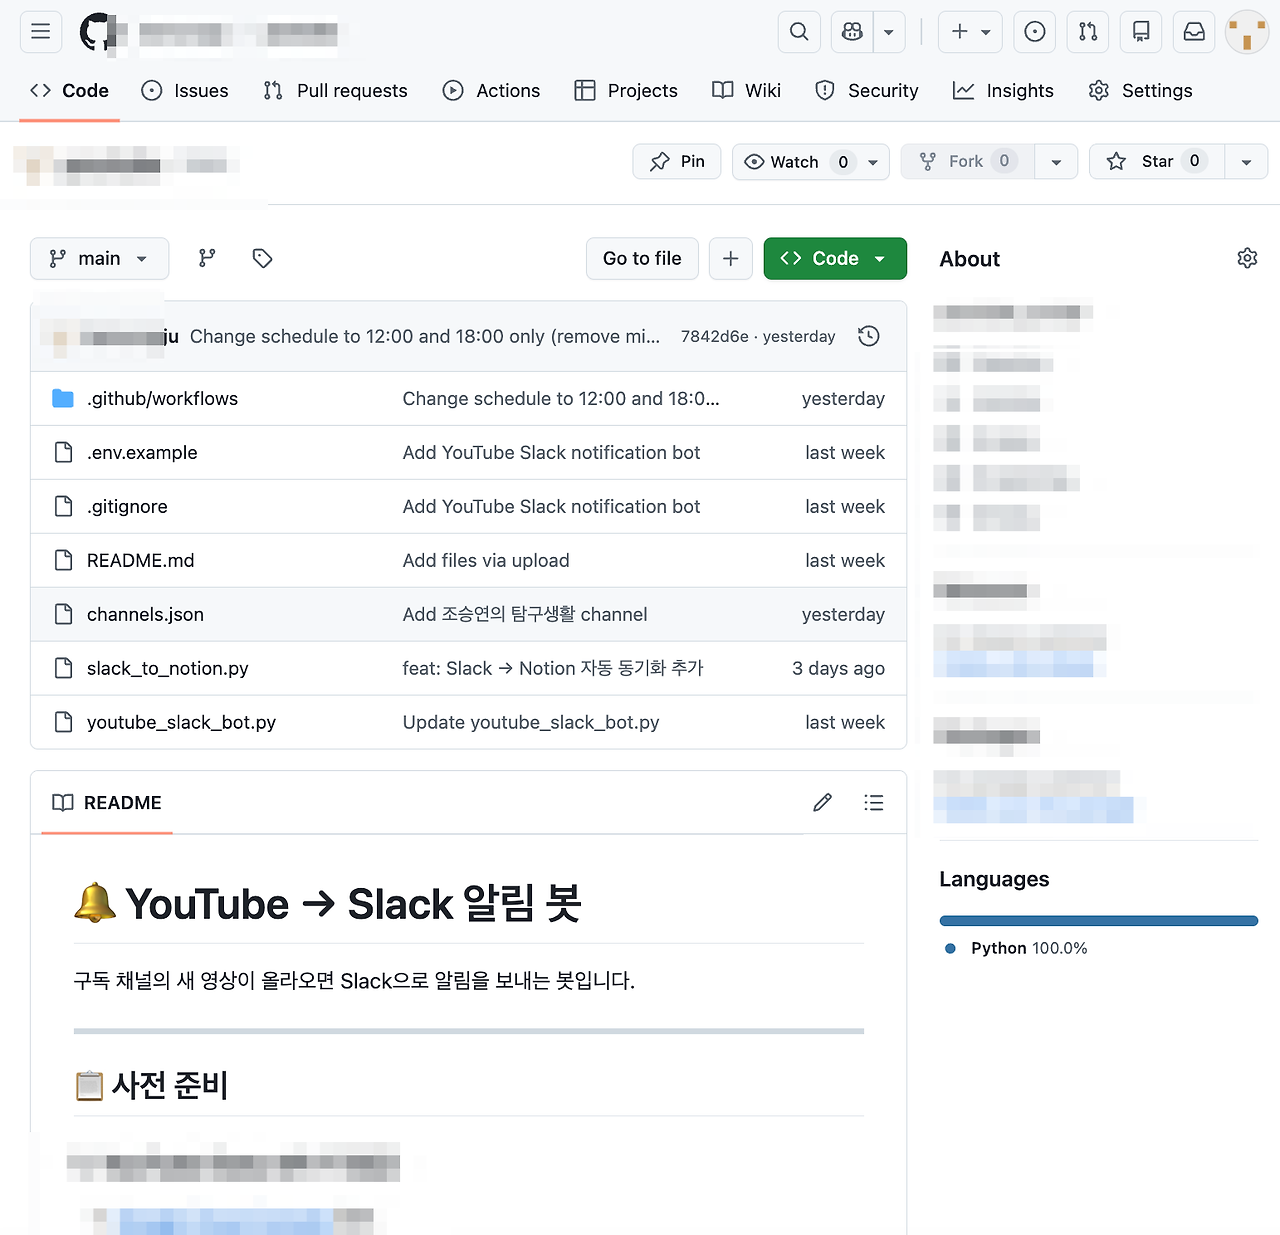Viewport: 1280px width, 1235px height.
Task: Open the Wiki tab
Action: tap(746, 91)
